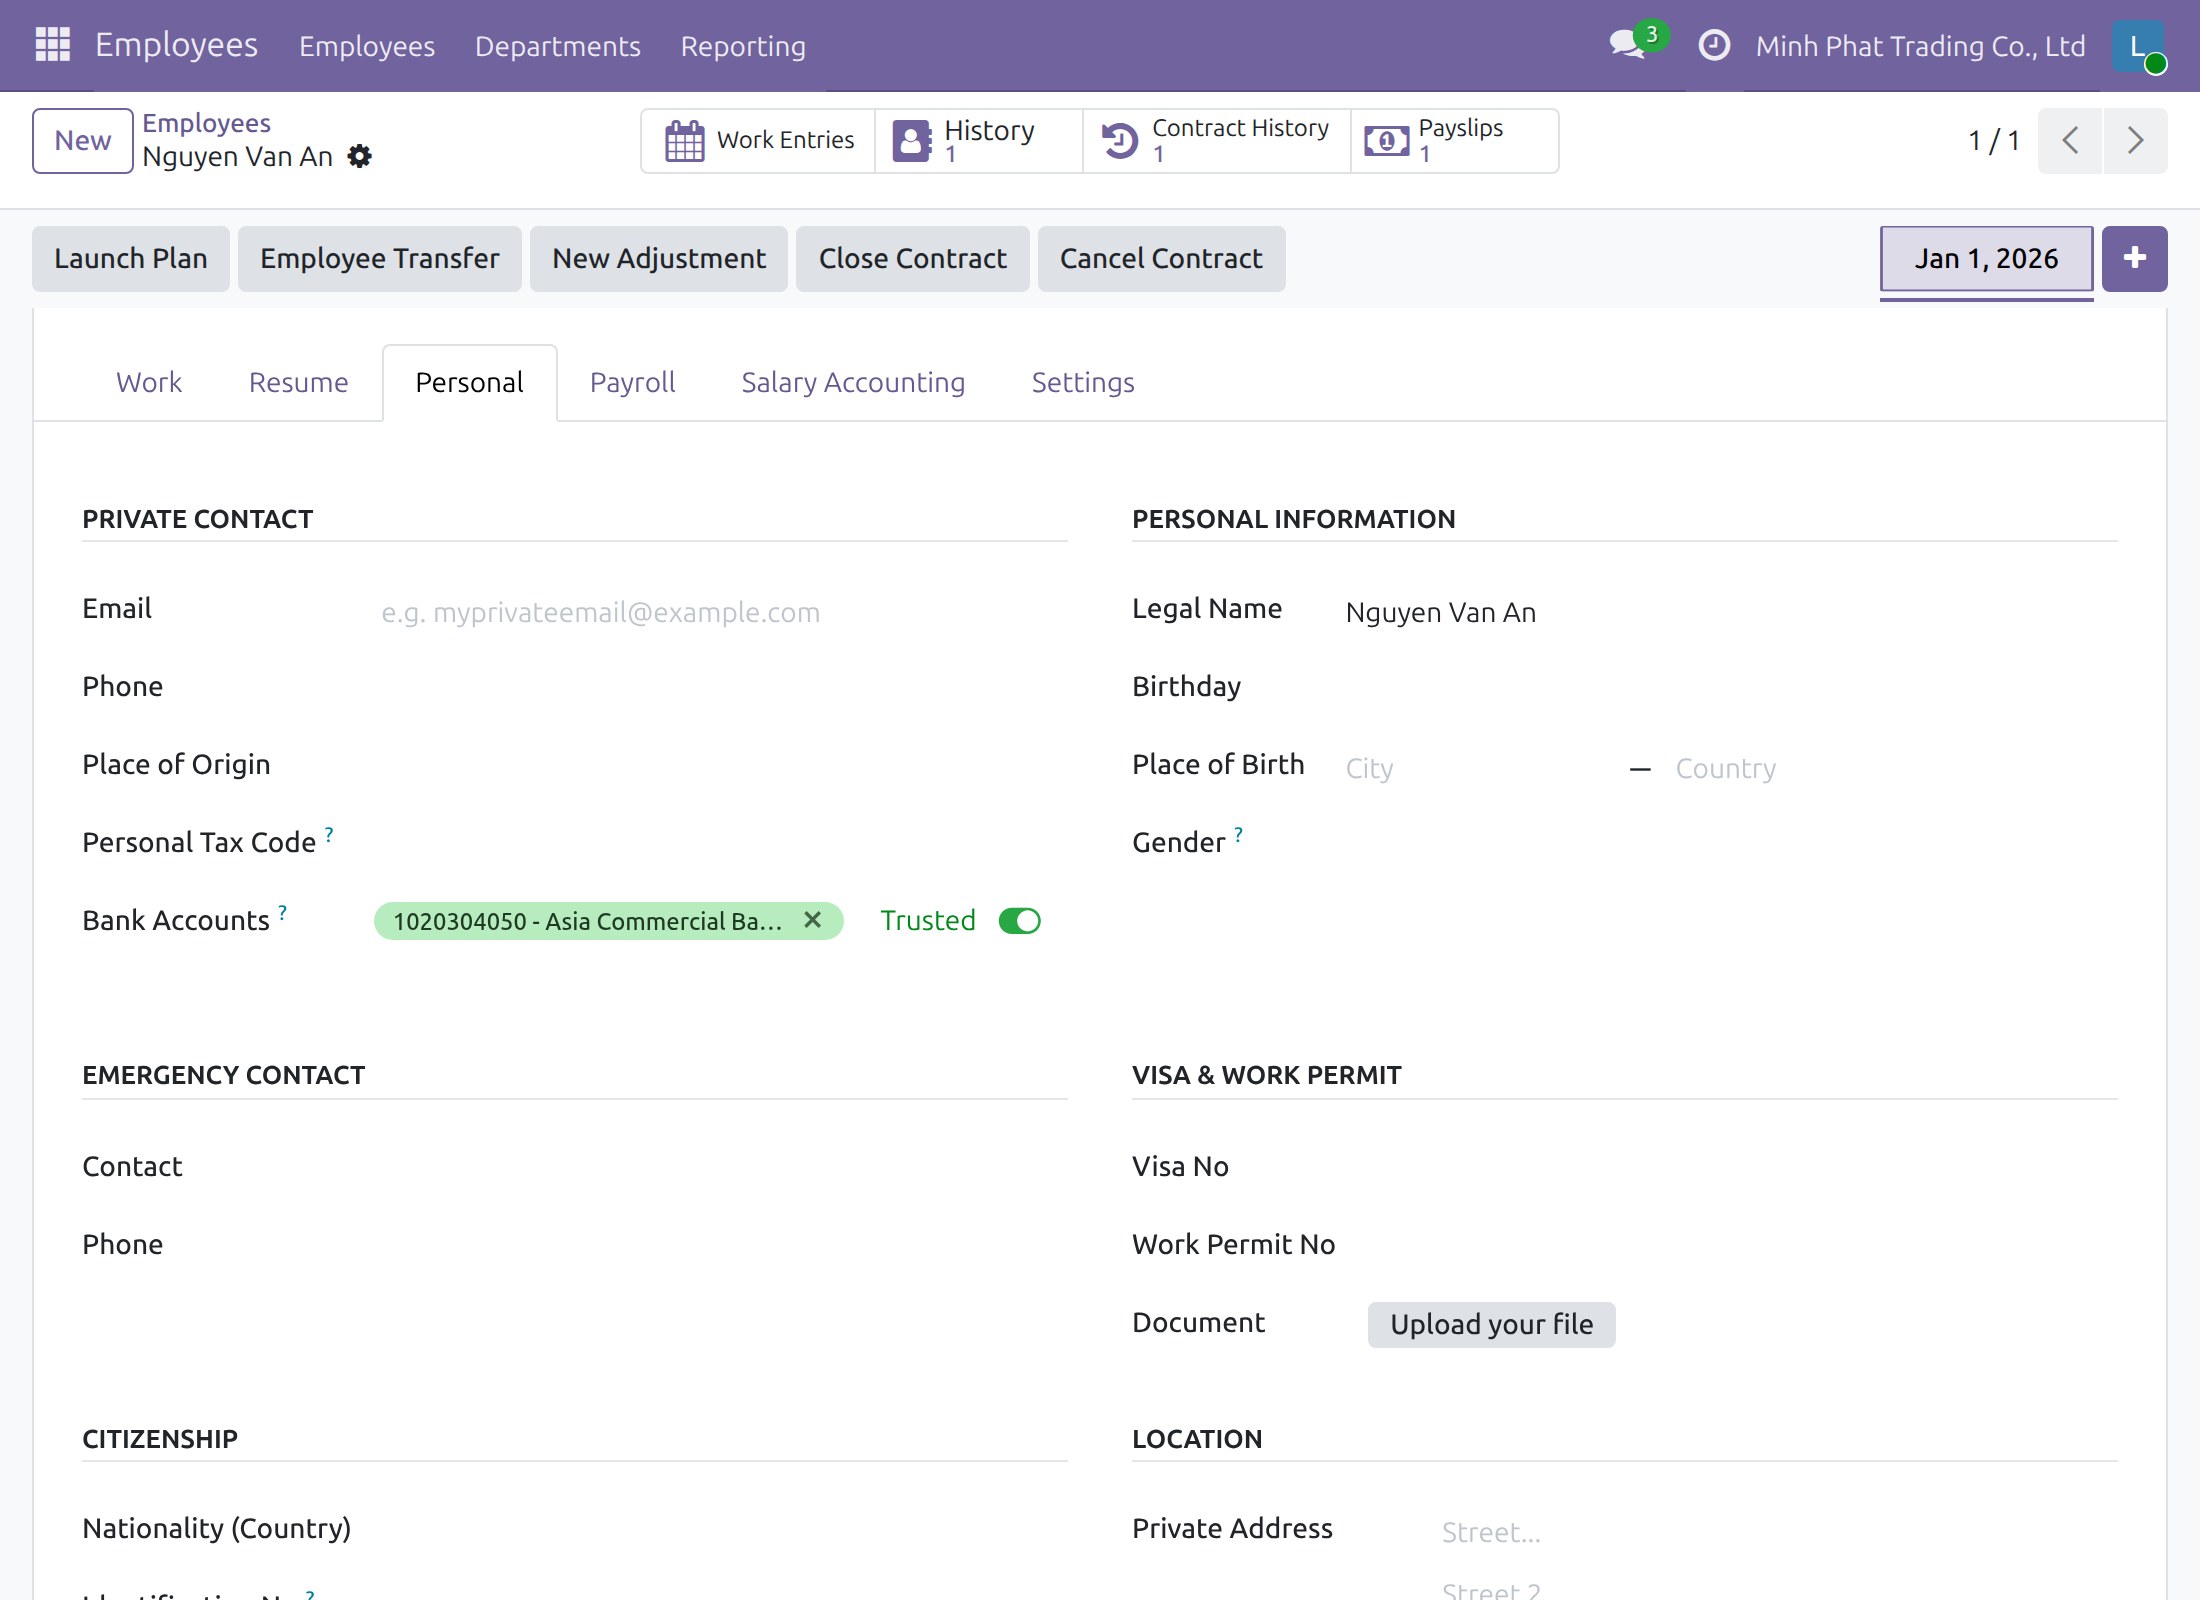Click the gear icon beside Nguyen Van An

(360, 156)
